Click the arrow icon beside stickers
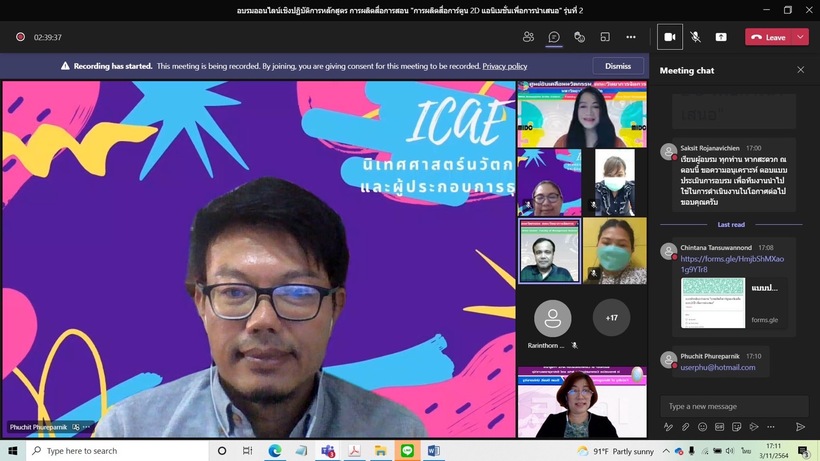 point(754,427)
